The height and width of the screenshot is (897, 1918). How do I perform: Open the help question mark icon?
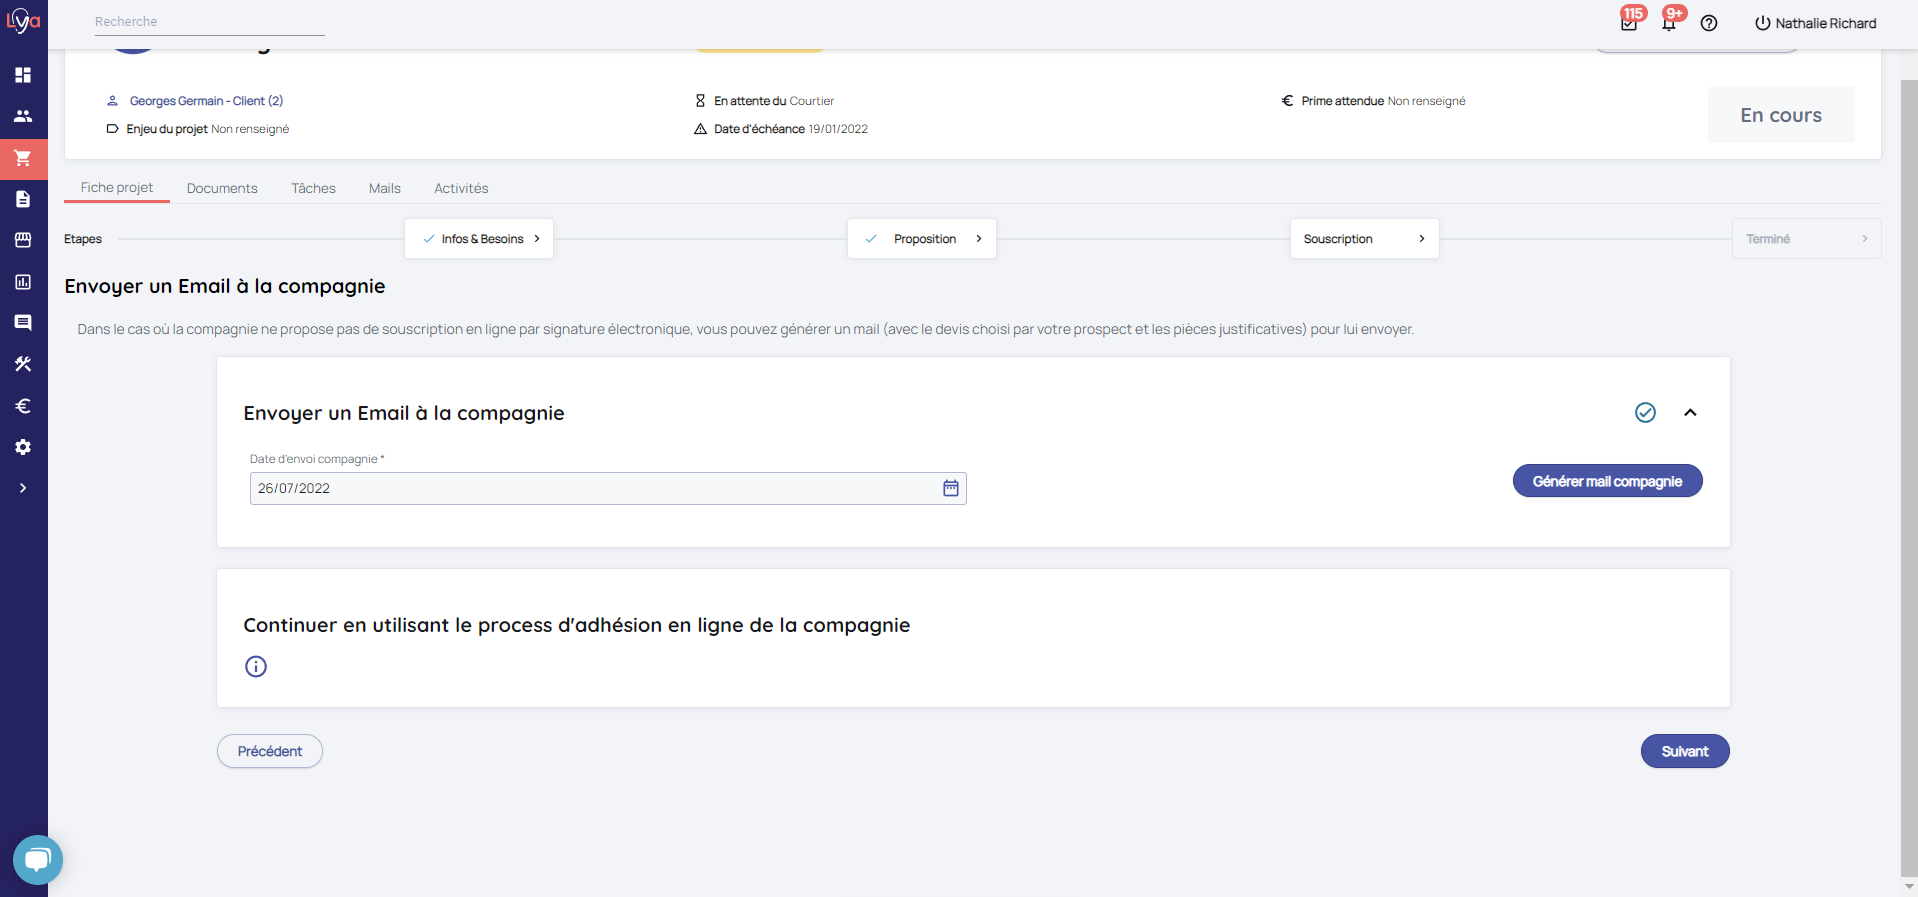coord(1709,23)
